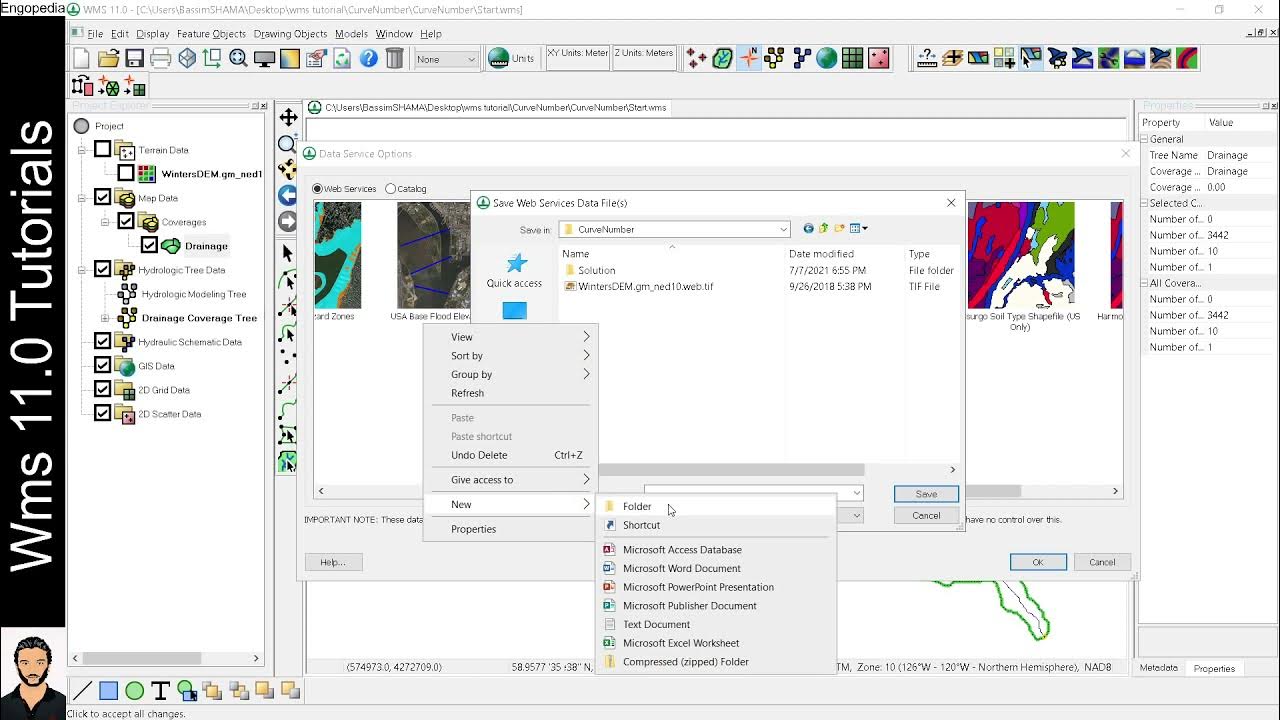Click the previous view blue back arrow
Screen dimensions: 1280x720
pyautogui.click(x=288, y=196)
